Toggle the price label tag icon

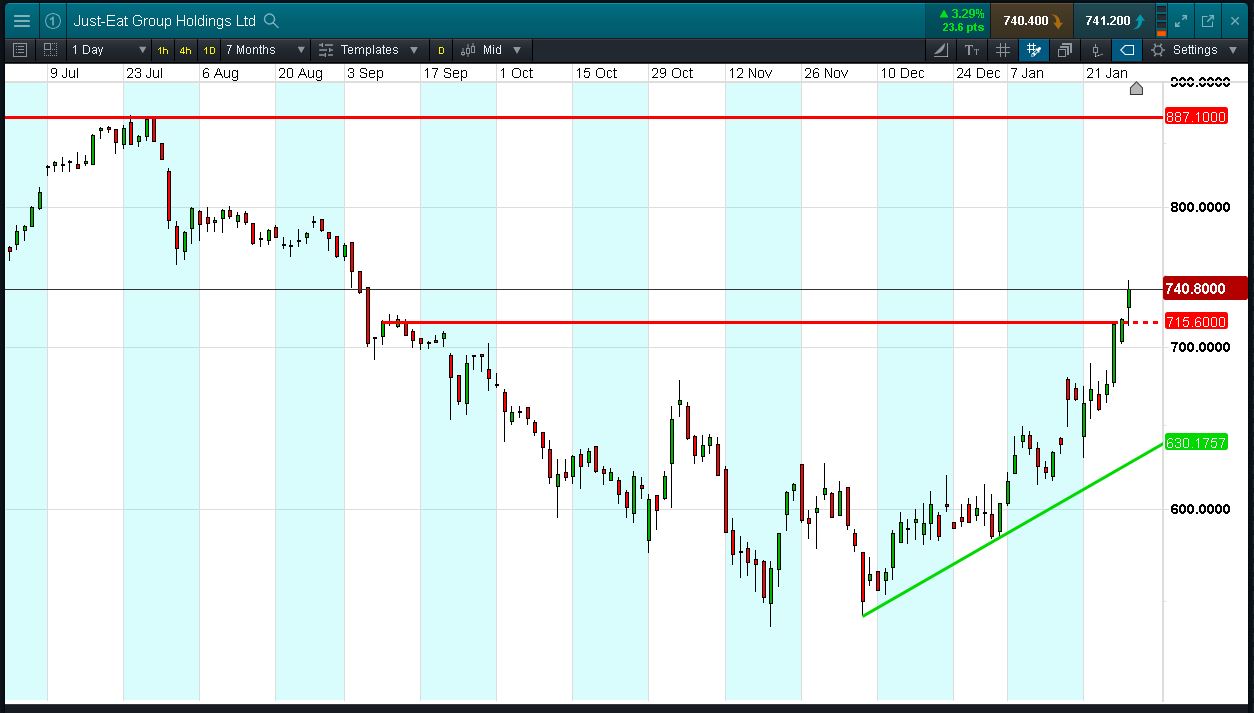tap(1127, 50)
